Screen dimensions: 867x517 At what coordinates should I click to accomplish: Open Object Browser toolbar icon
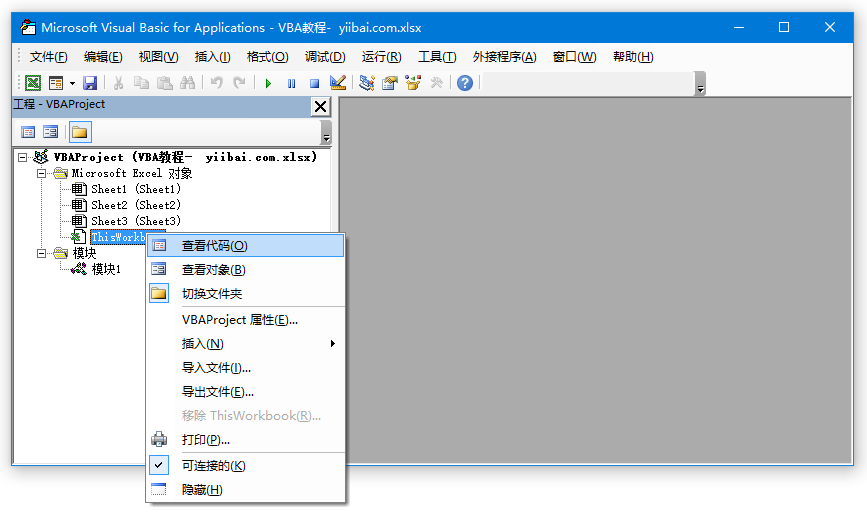click(413, 83)
